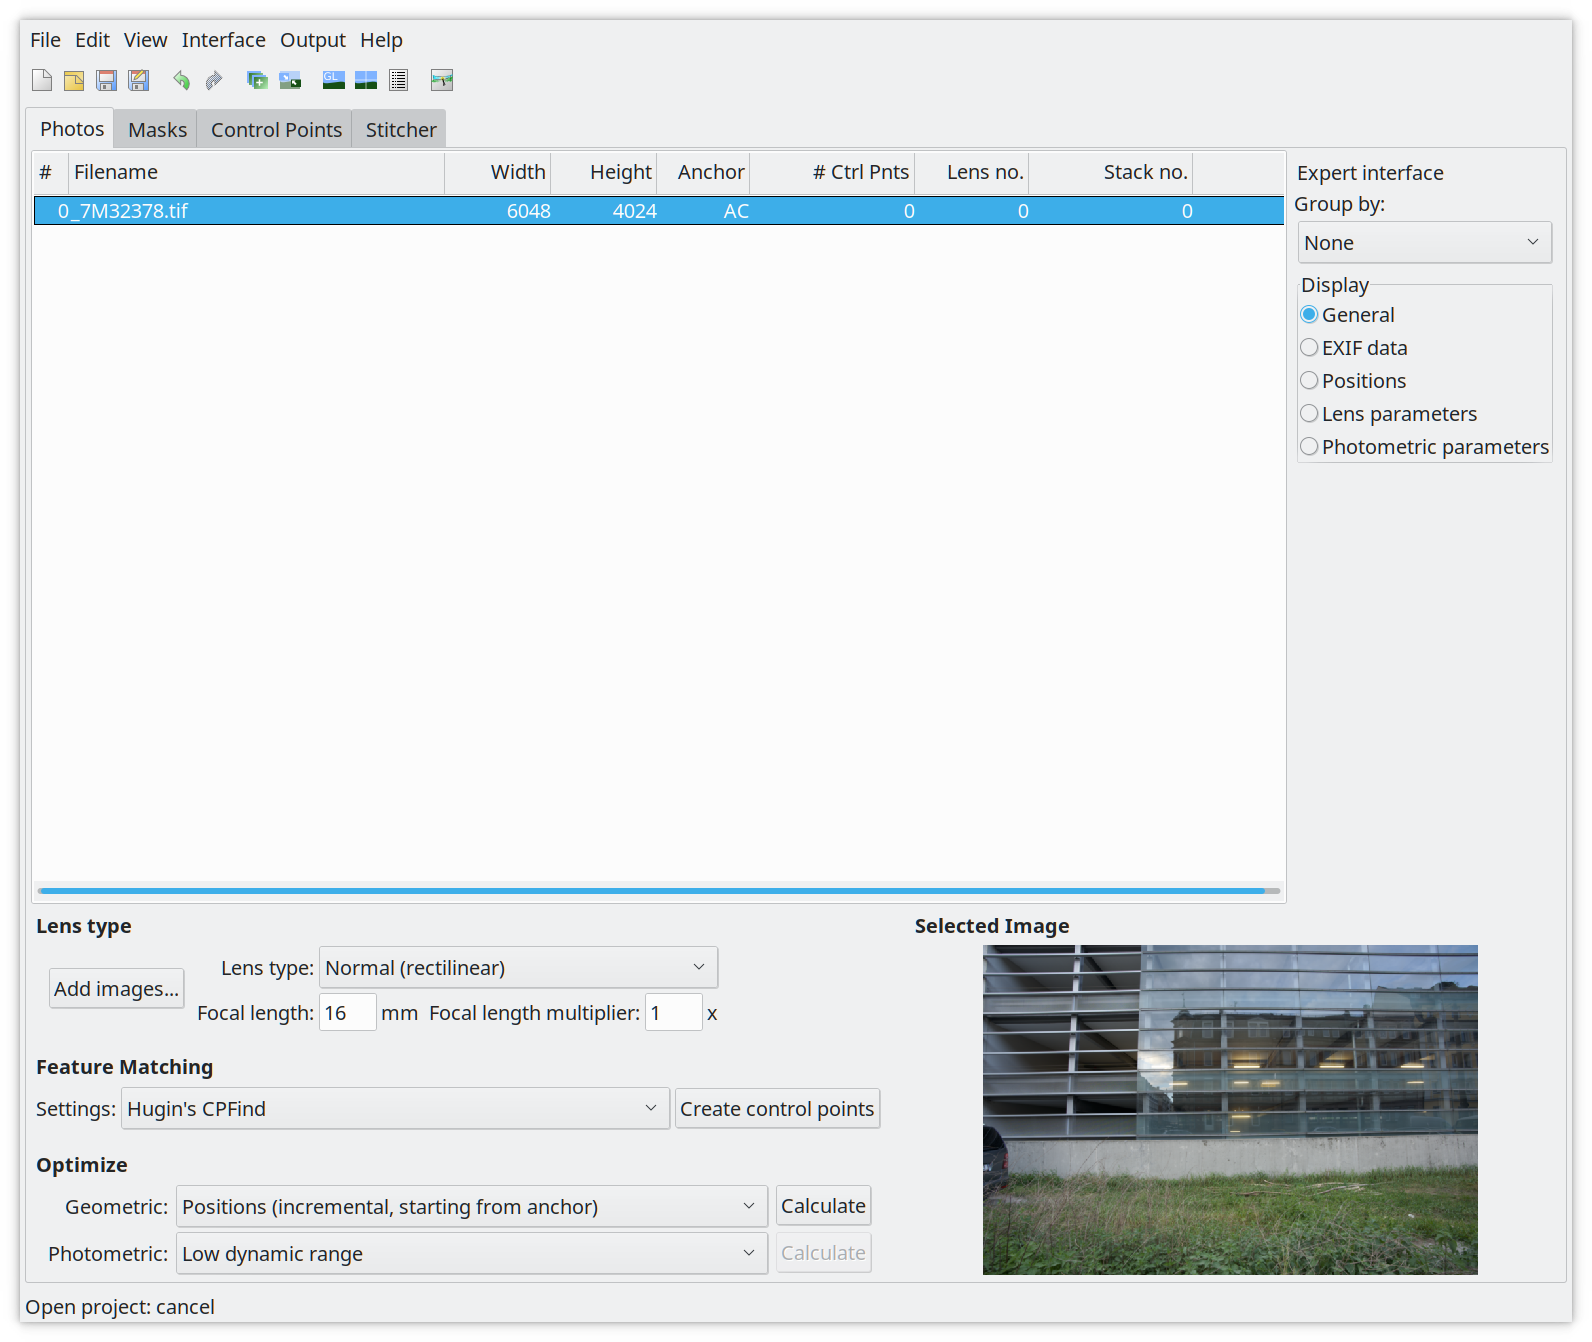Click the Add images... button
Viewport: 1592px width, 1342px height.
(116, 989)
